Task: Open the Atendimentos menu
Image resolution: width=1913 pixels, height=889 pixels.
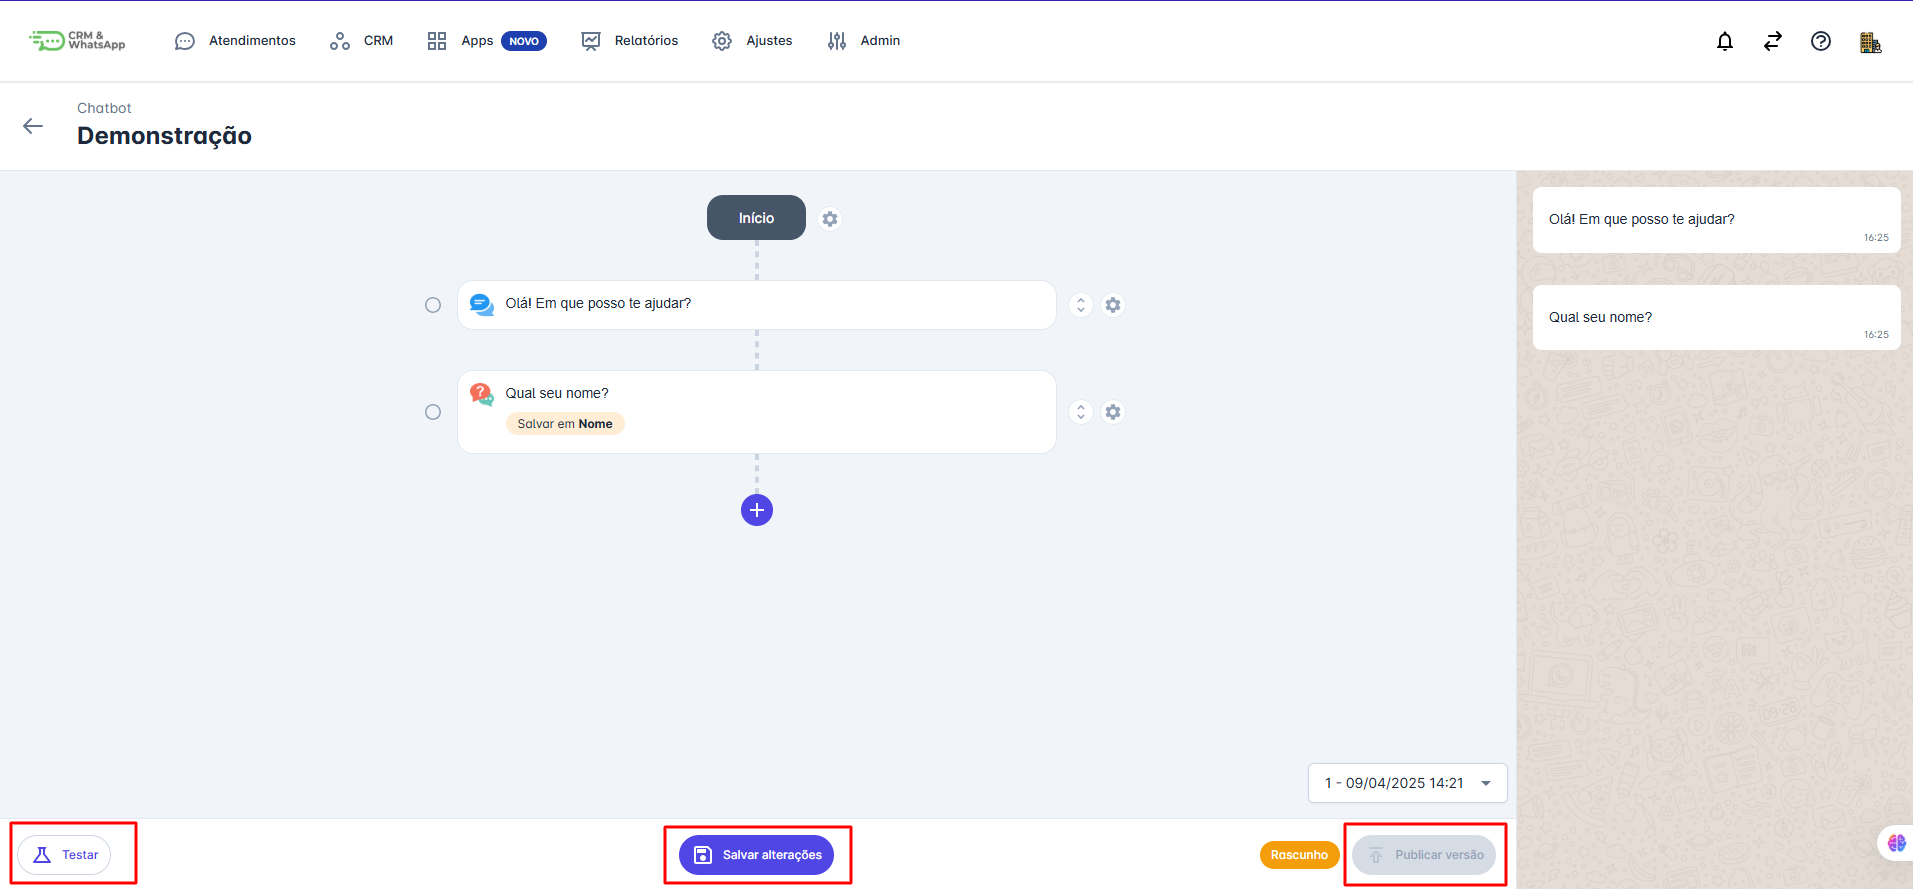Action: 236,41
